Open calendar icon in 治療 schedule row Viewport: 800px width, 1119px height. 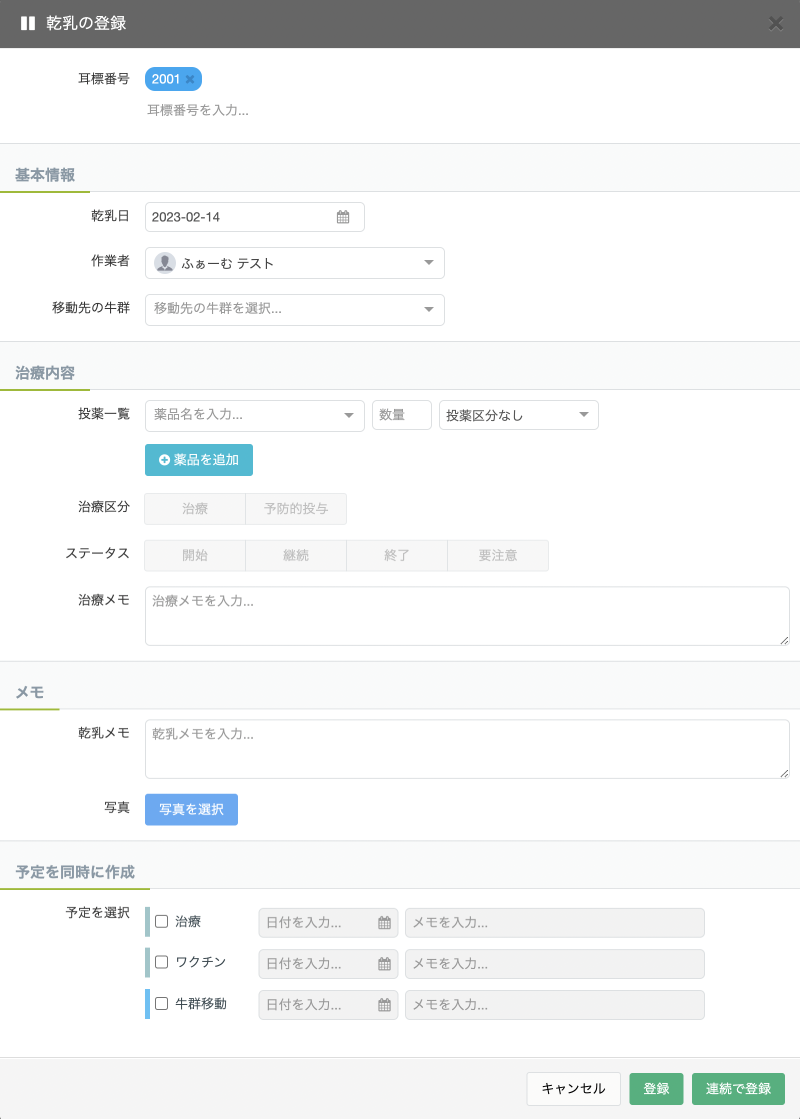[384, 923]
